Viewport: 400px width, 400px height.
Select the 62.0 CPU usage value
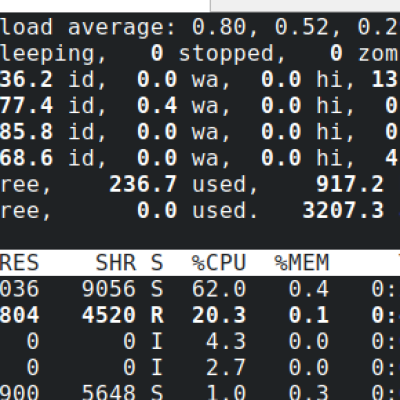[219, 289]
